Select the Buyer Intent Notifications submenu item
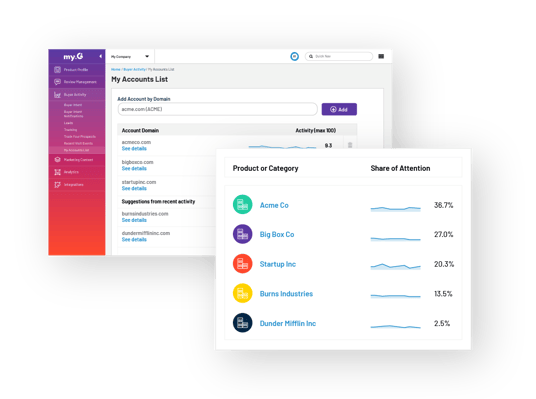 click(x=73, y=114)
